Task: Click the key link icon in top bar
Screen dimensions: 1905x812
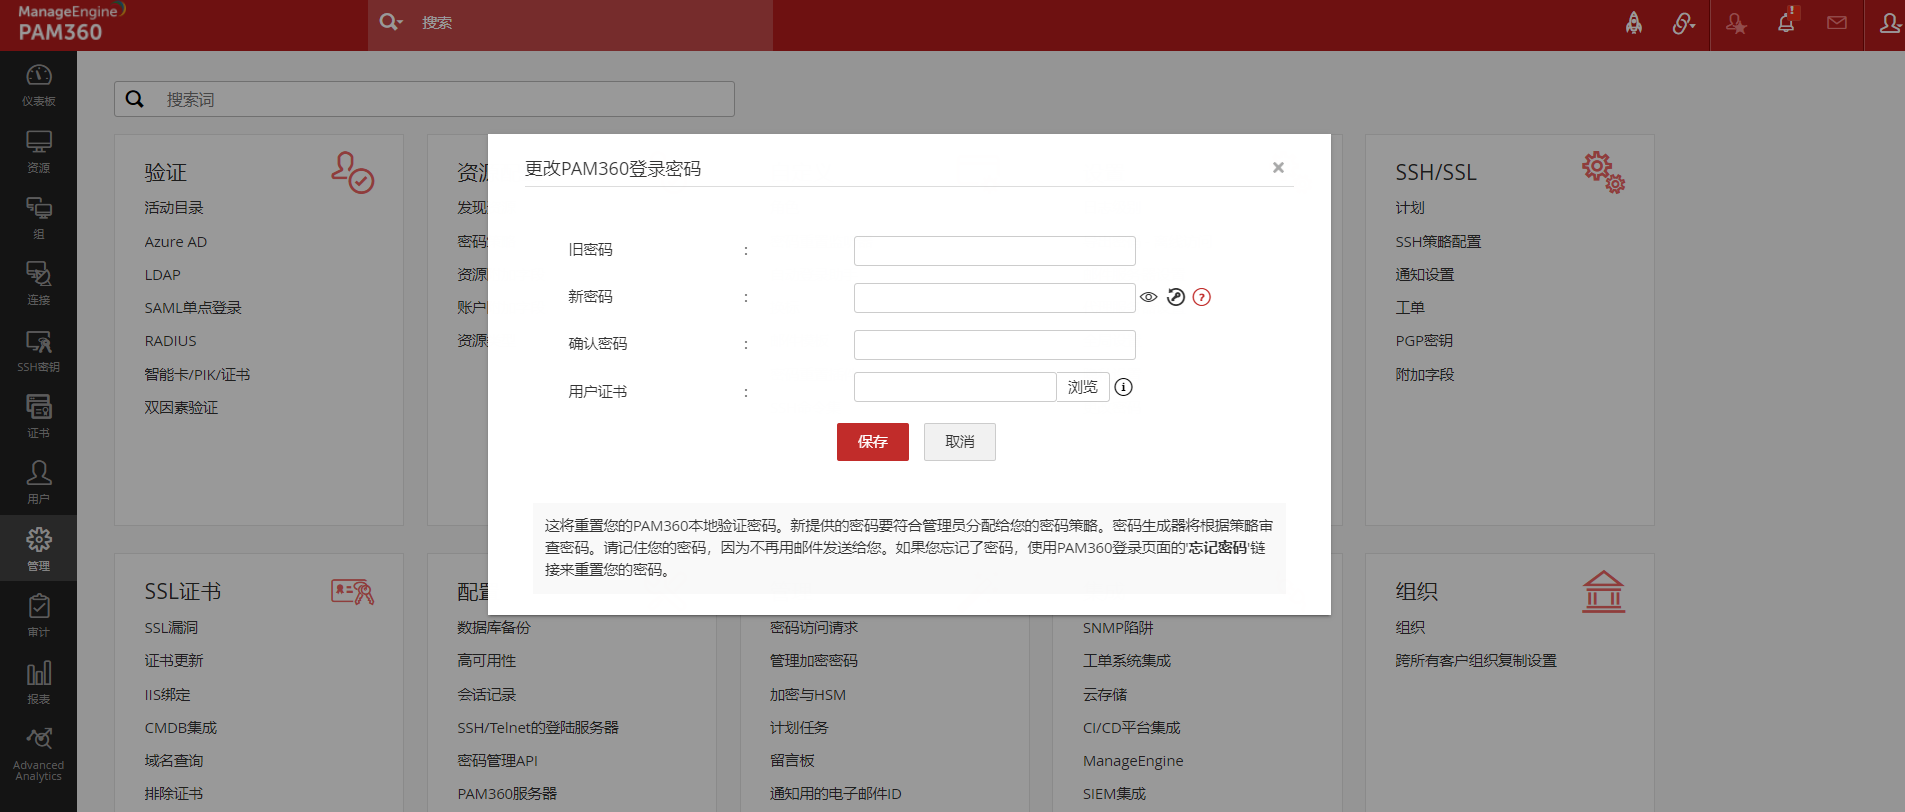Action: (1684, 23)
